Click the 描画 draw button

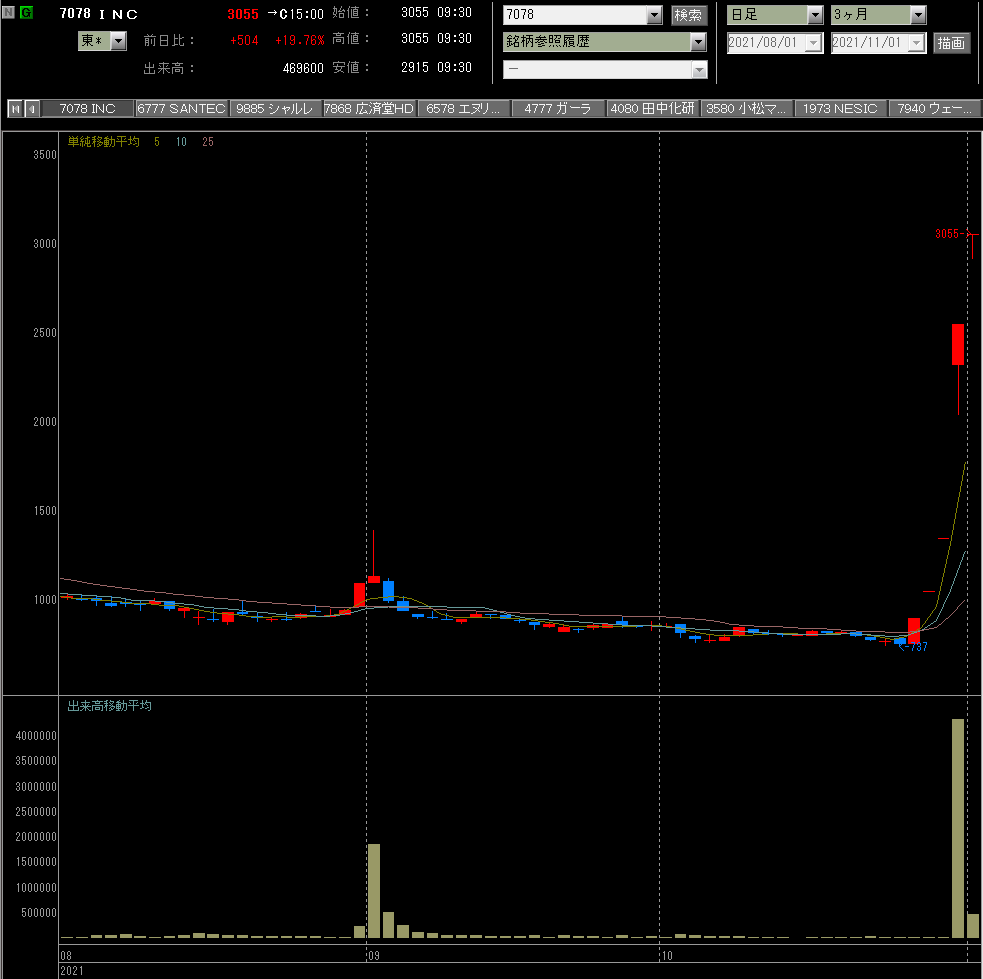[950, 43]
